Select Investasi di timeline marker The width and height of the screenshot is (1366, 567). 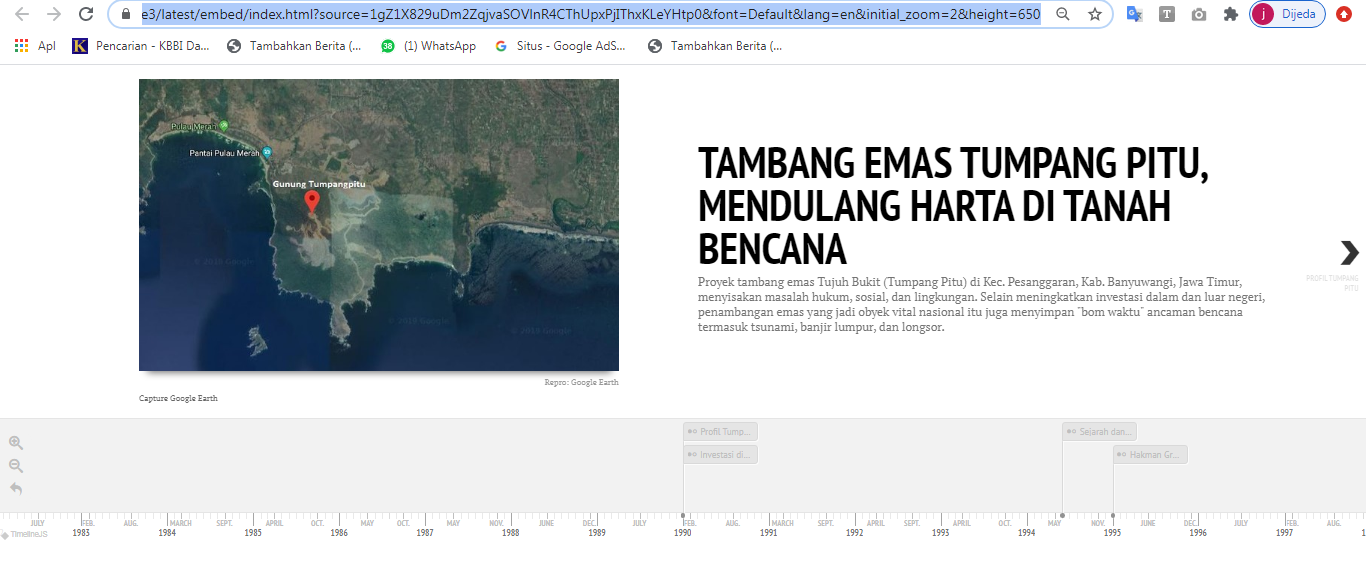tap(720, 455)
